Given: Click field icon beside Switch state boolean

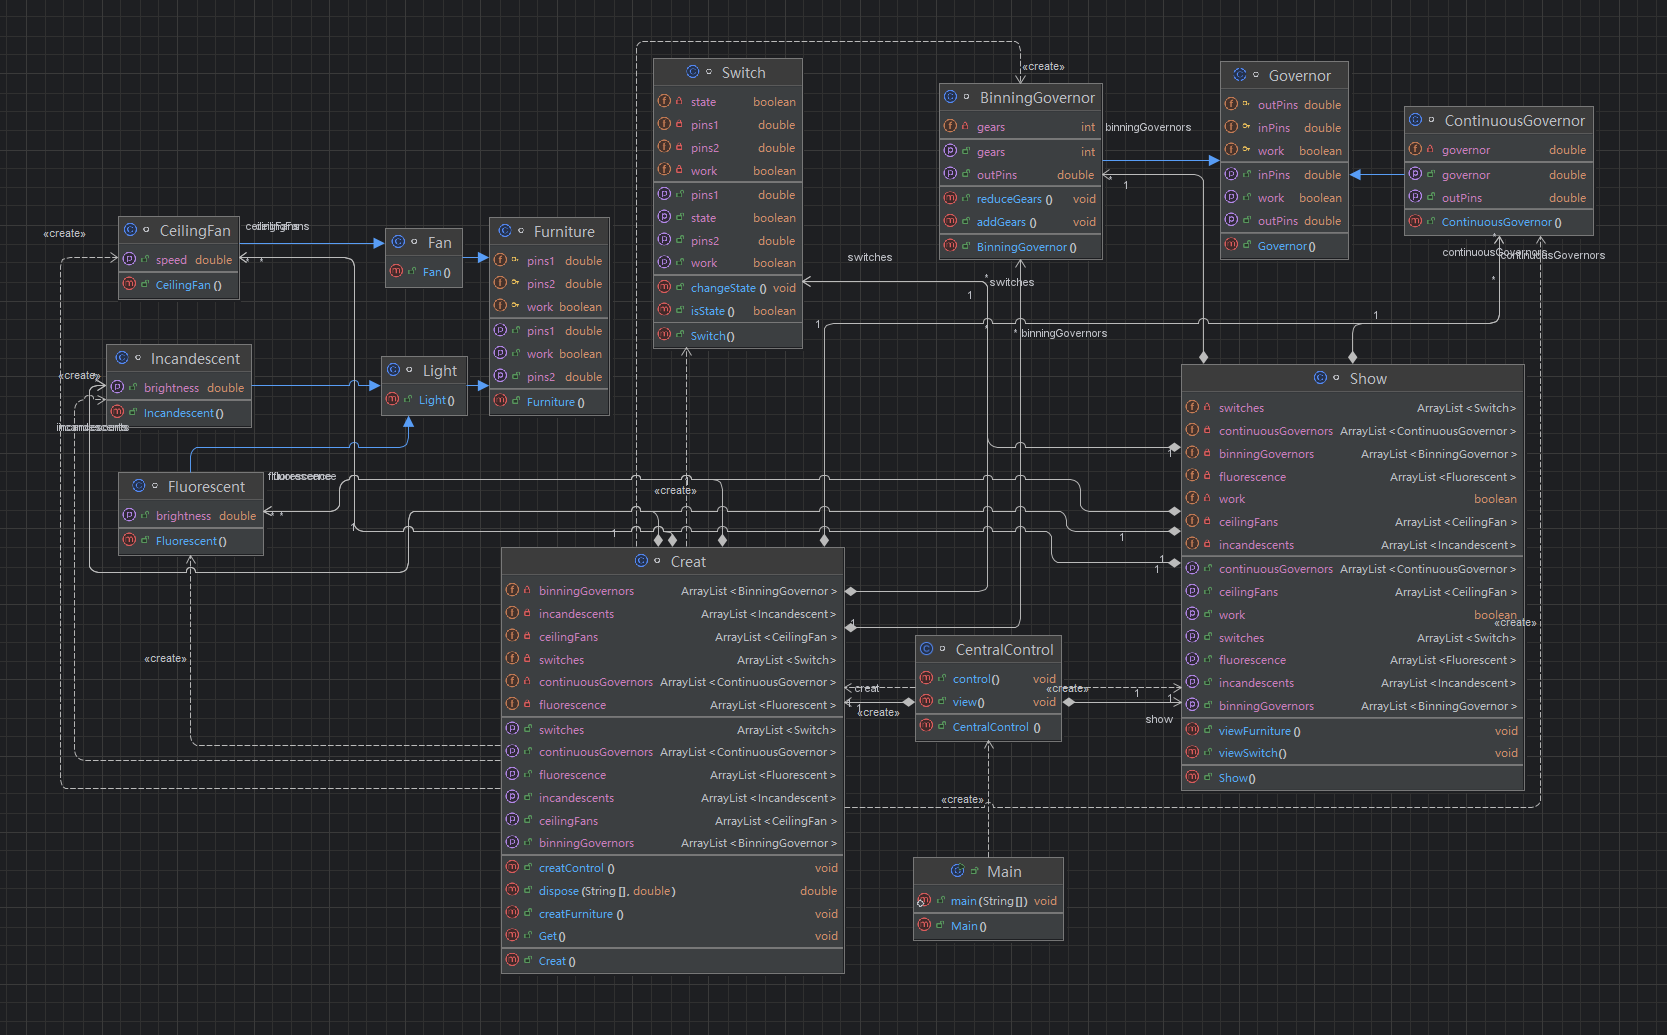Looking at the screenshot, I should [664, 101].
